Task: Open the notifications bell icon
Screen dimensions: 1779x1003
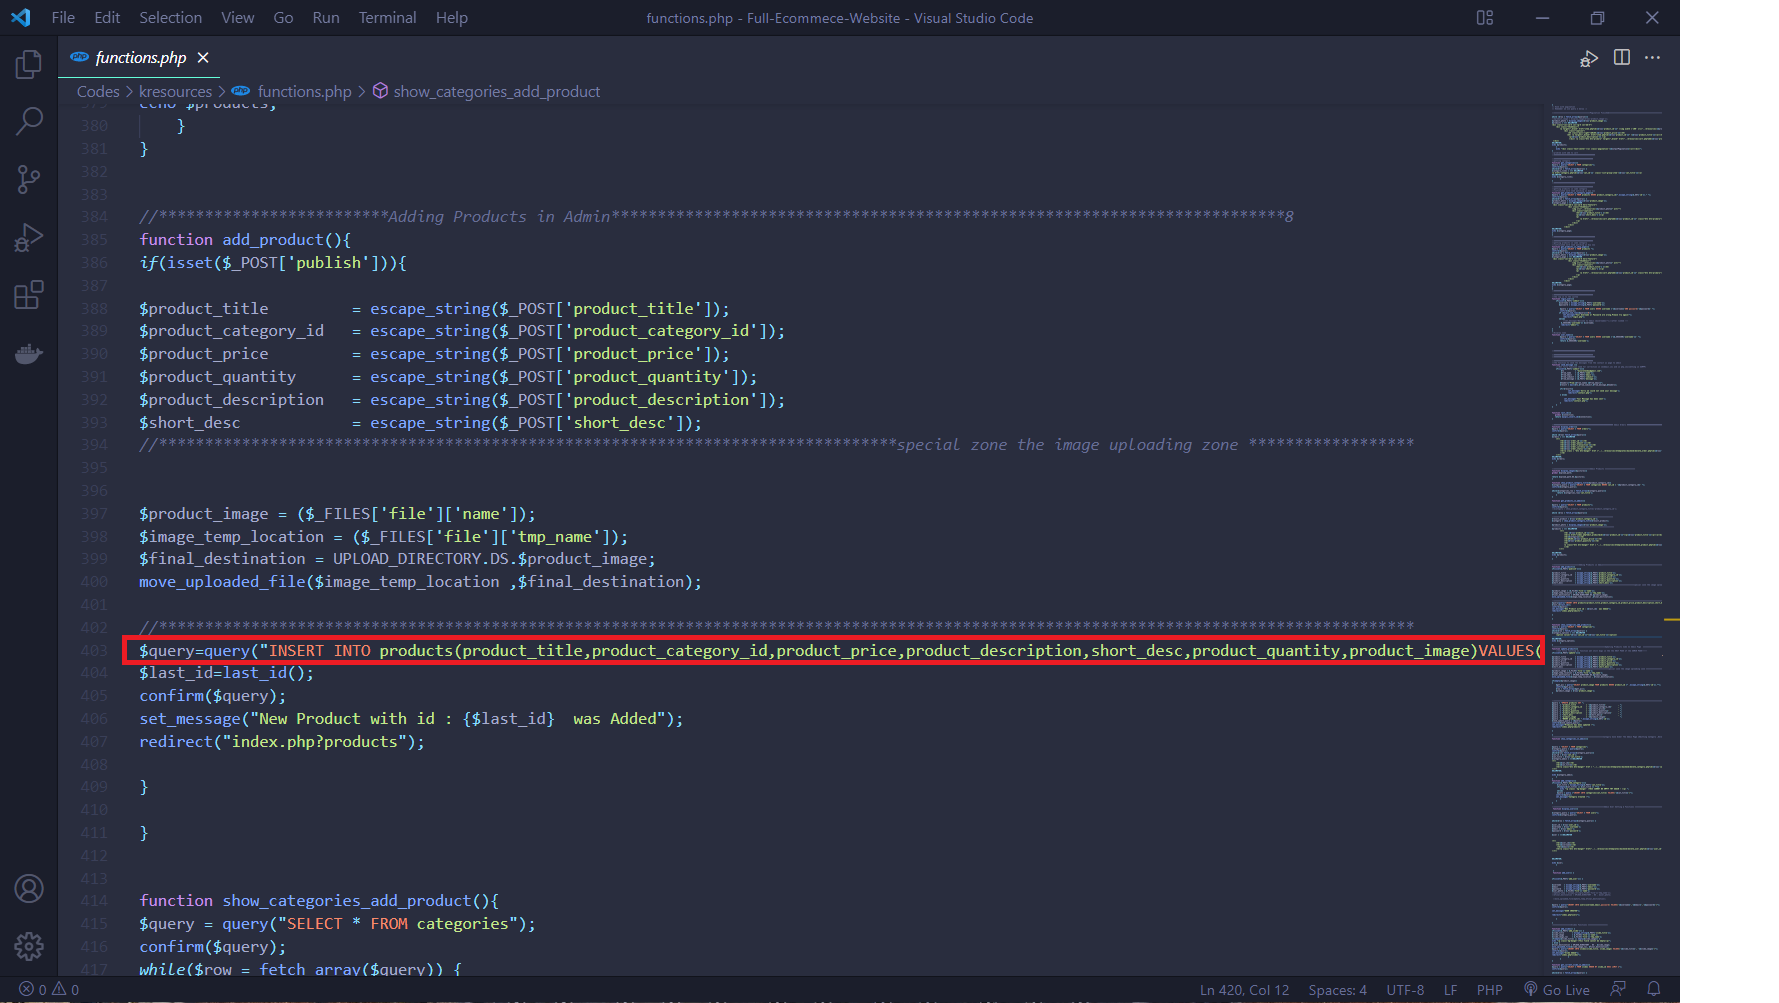Action: tap(1654, 990)
